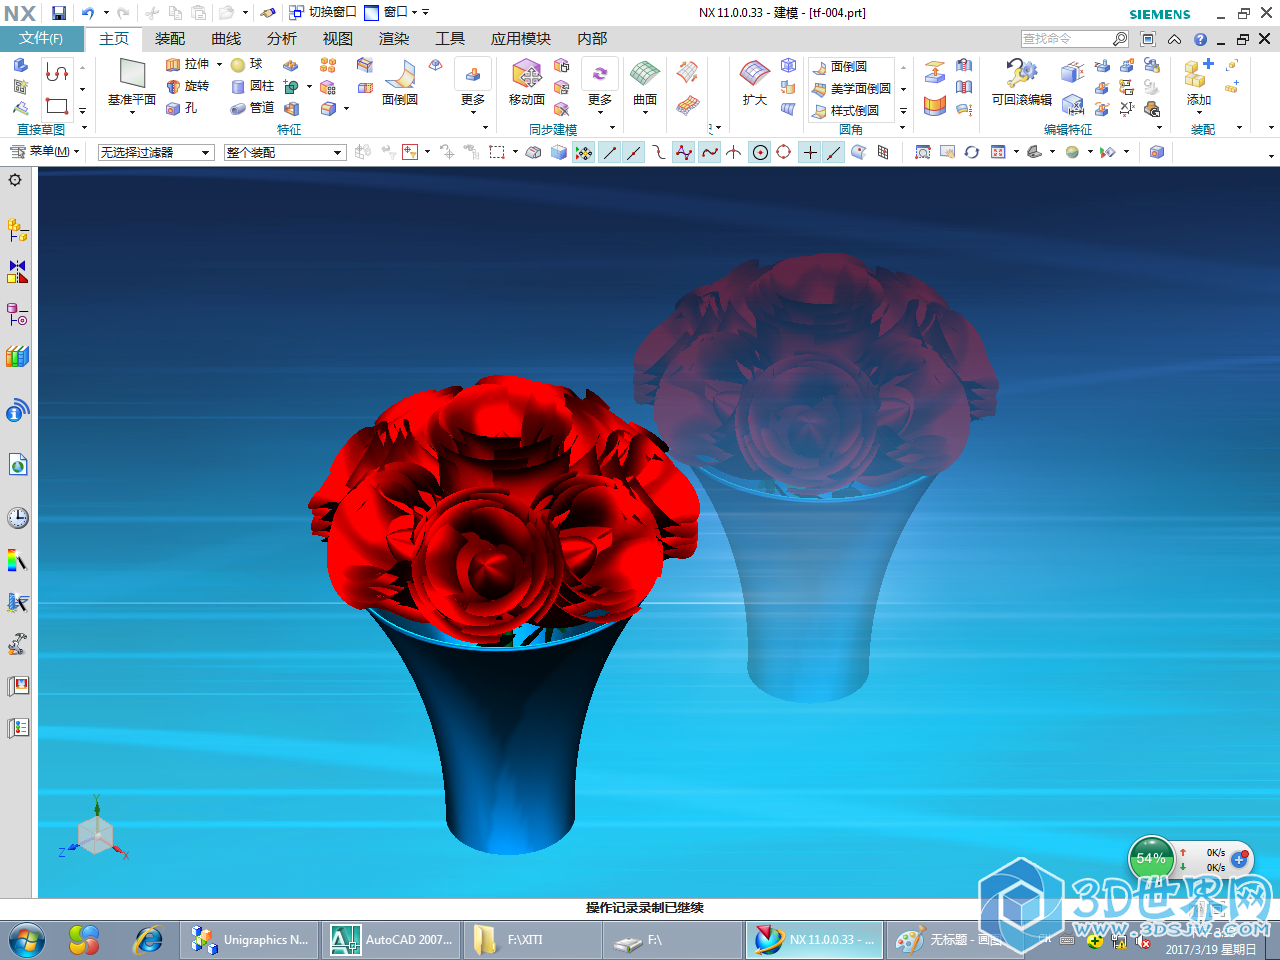The width and height of the screenshot is (1280, 960).
Task: Switch to the View (视图) ribbon tab
Action: coord(338,38)
